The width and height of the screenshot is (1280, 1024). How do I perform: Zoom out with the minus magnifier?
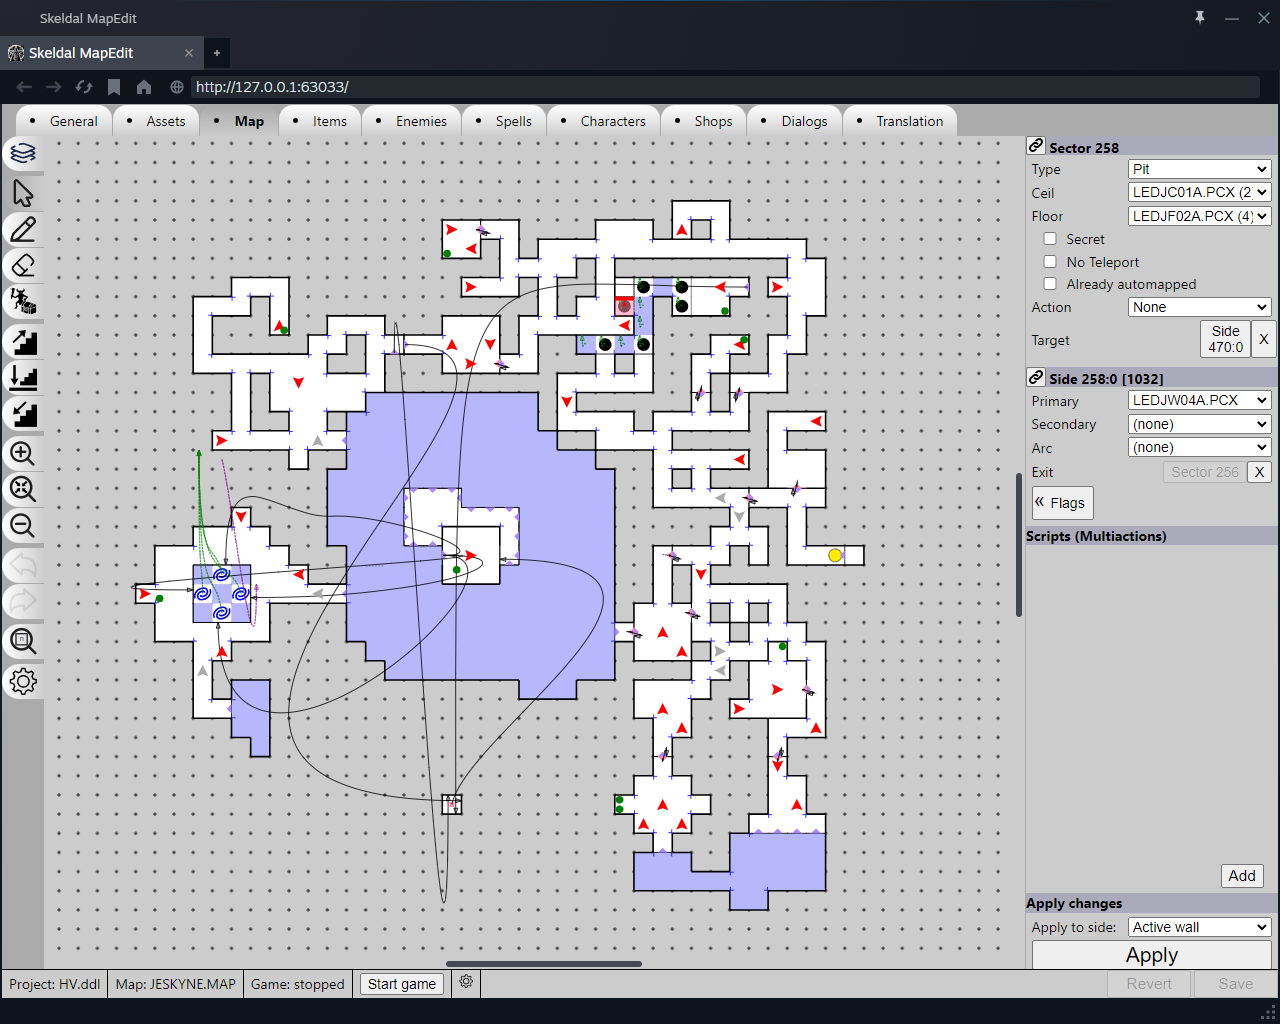pyautogui.click(x=23, y=525)
